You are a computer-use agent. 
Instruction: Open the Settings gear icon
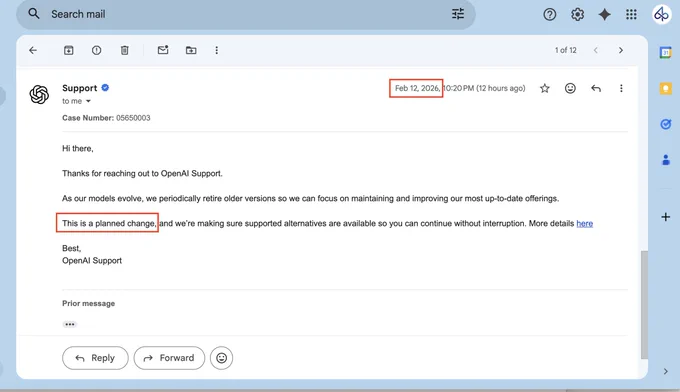(577, 15)
